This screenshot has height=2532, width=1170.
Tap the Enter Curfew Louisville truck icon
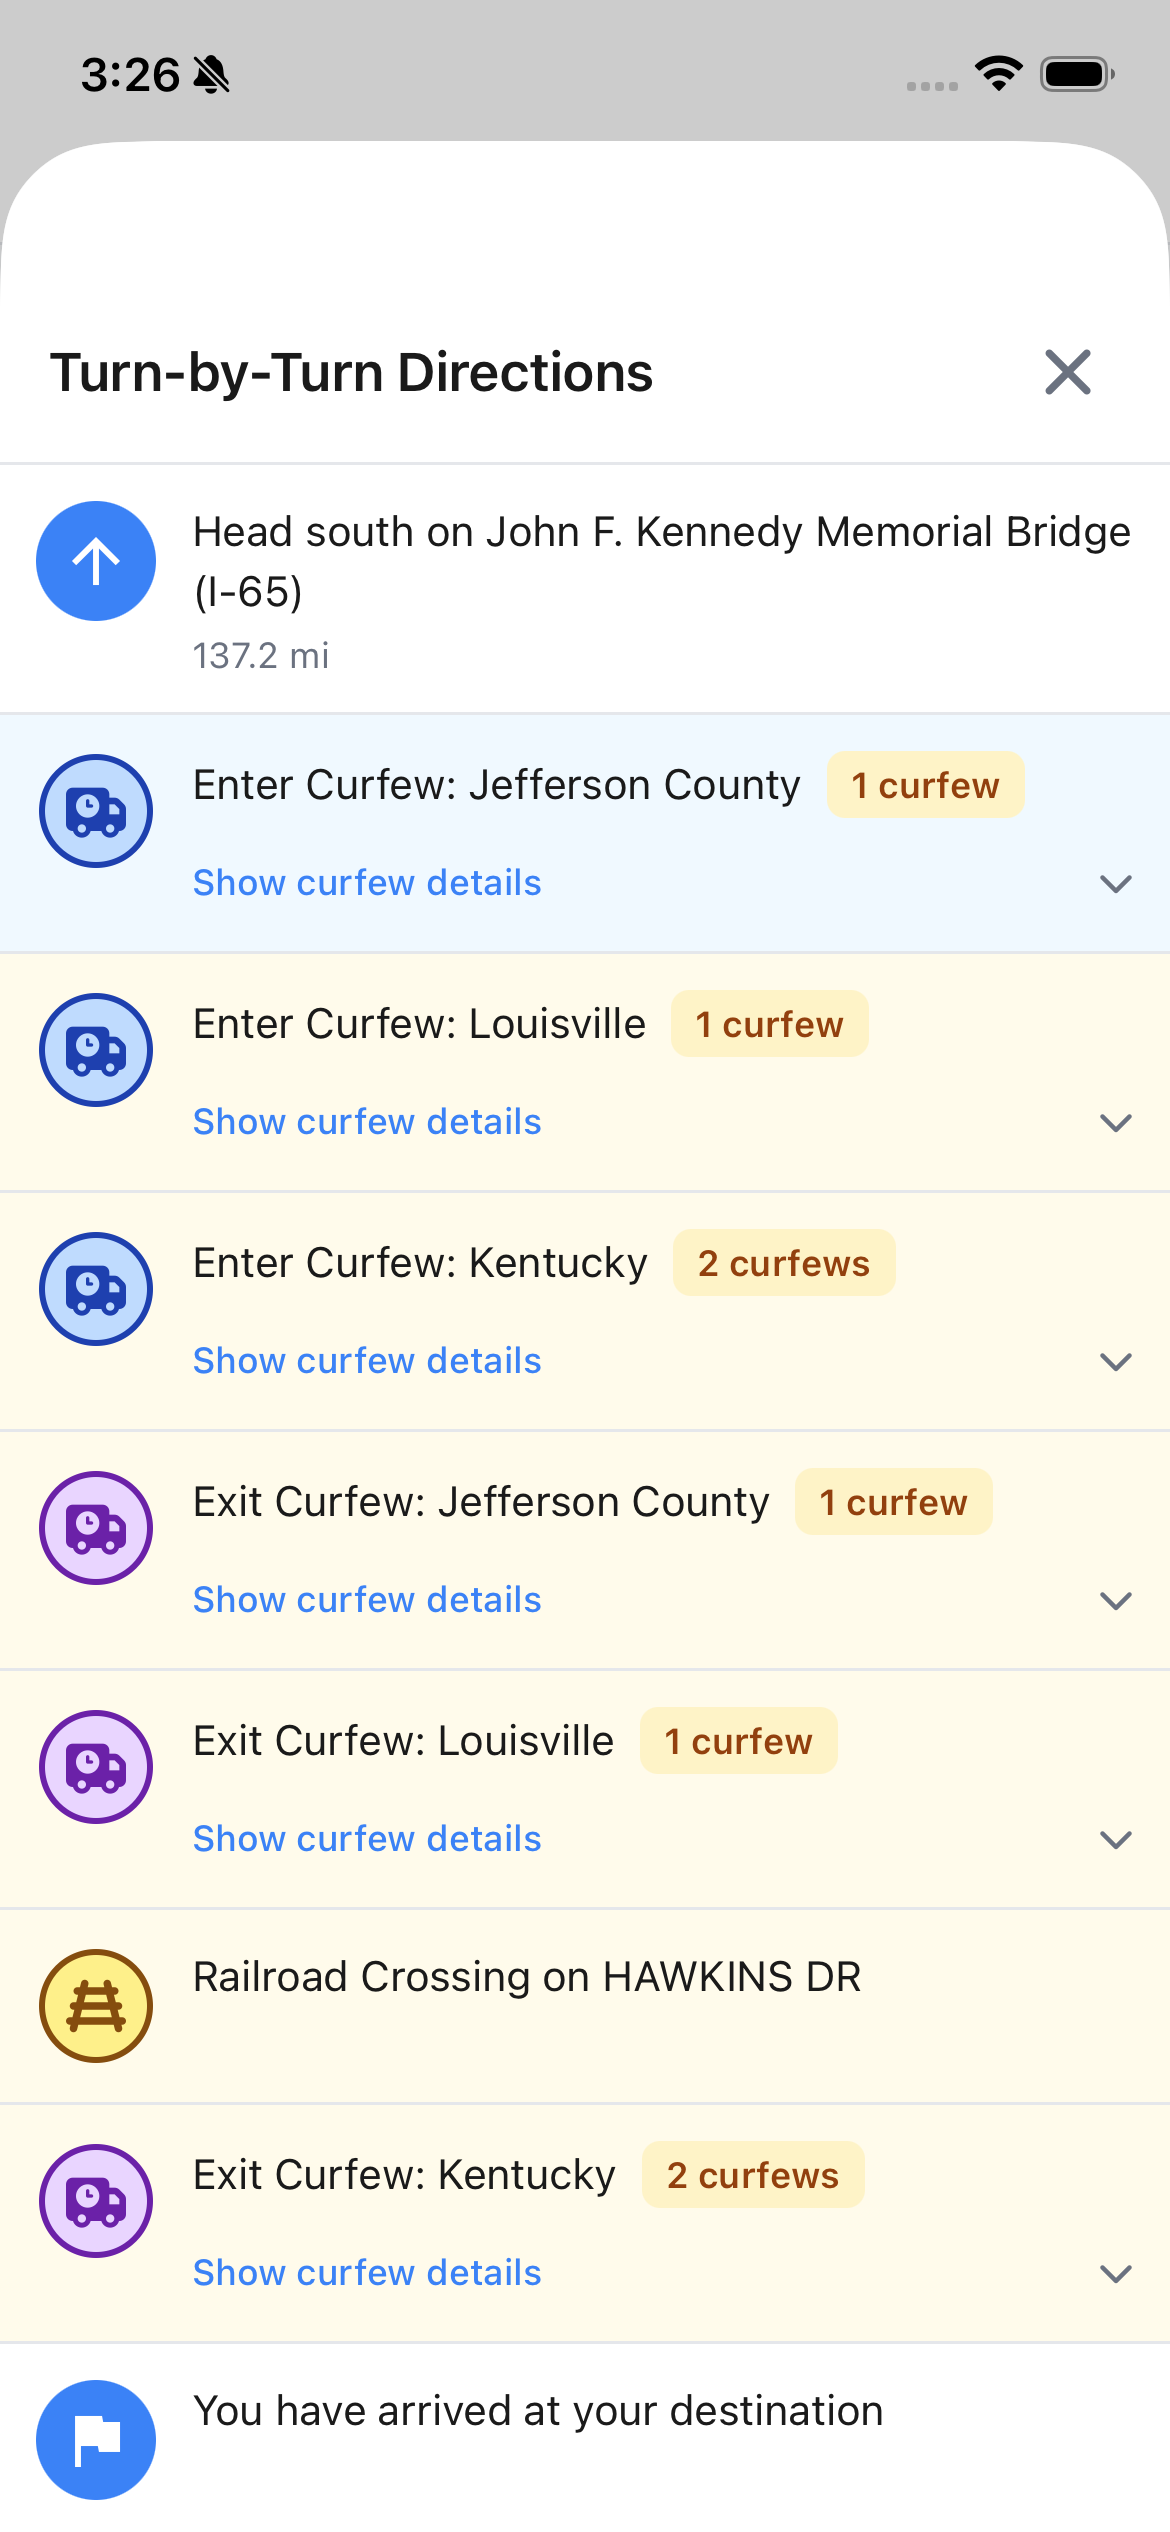click(x=96, y=1050)
